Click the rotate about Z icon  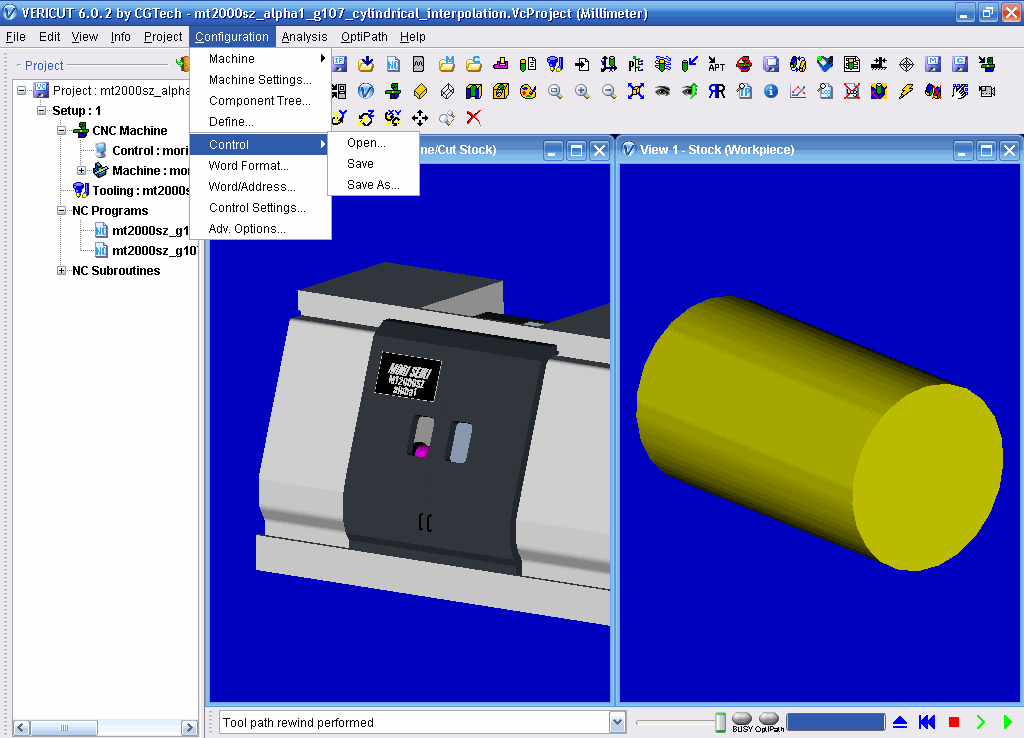tap(366, 118)
